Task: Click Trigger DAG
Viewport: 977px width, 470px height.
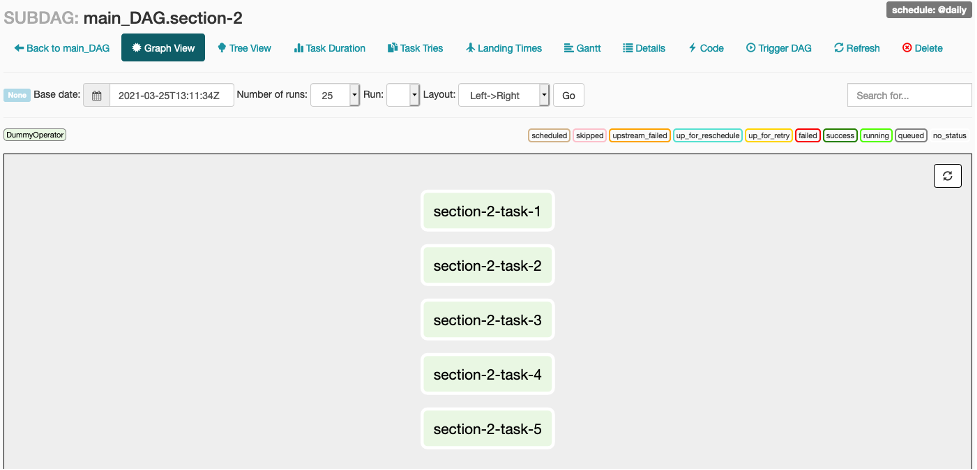Action: coord(778,48)
